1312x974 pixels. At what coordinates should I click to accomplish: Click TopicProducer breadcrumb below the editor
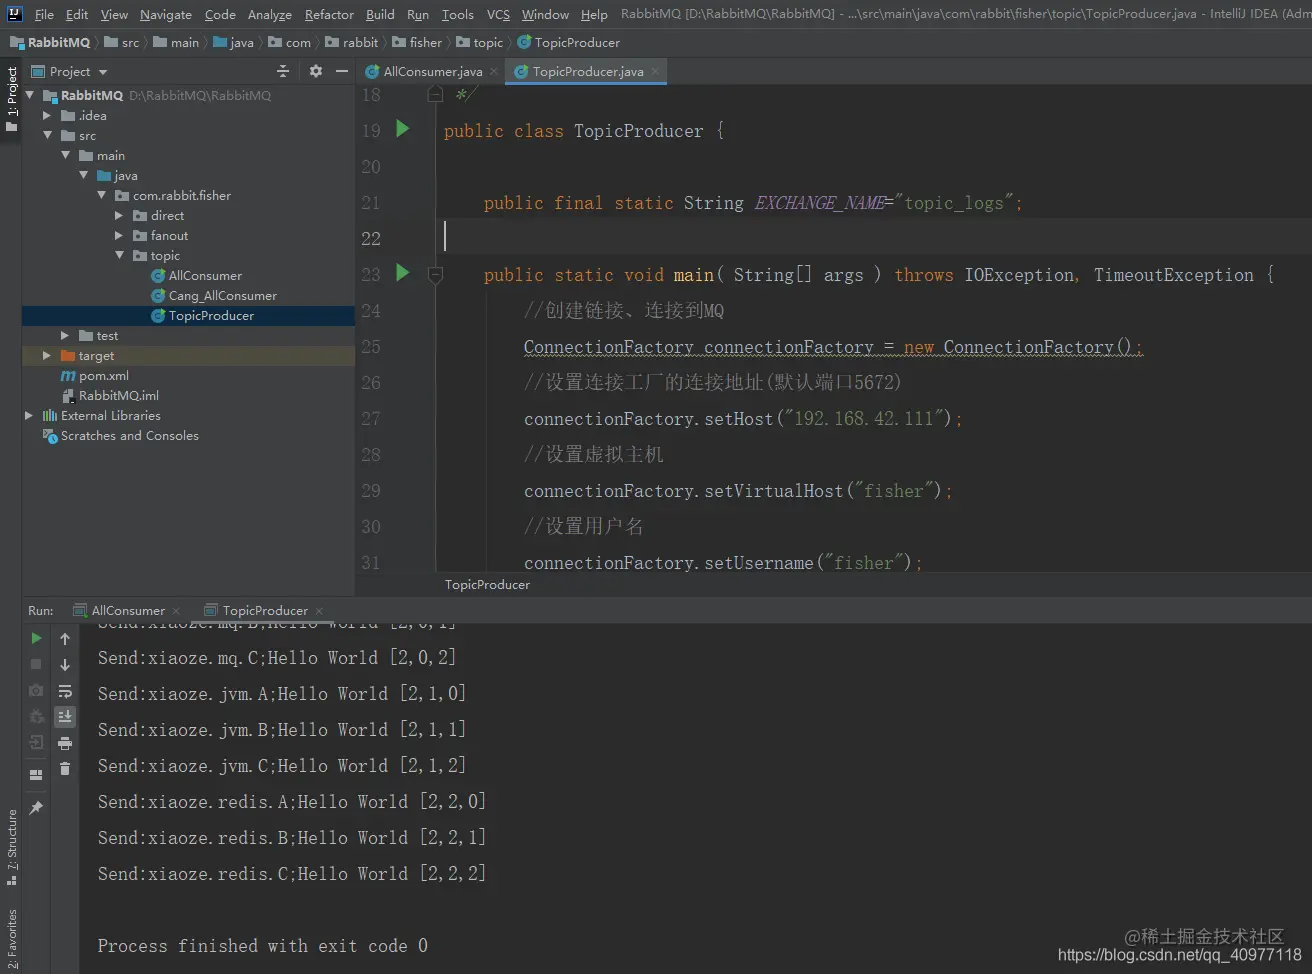[x=487, y=584]
